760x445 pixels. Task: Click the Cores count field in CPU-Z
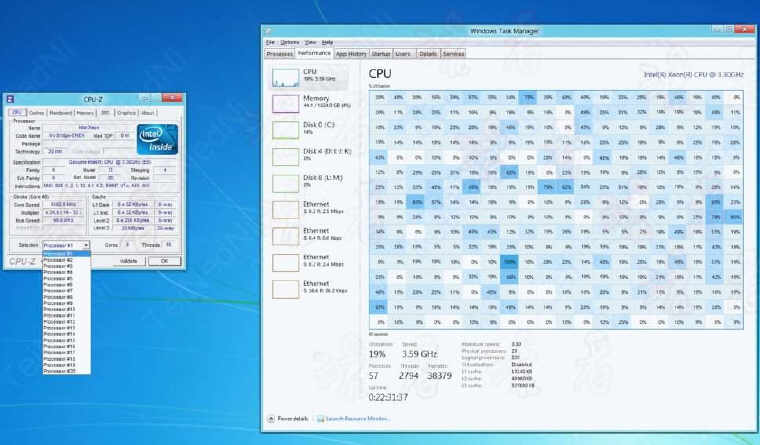pyautogui.click(x=127, y=245)
